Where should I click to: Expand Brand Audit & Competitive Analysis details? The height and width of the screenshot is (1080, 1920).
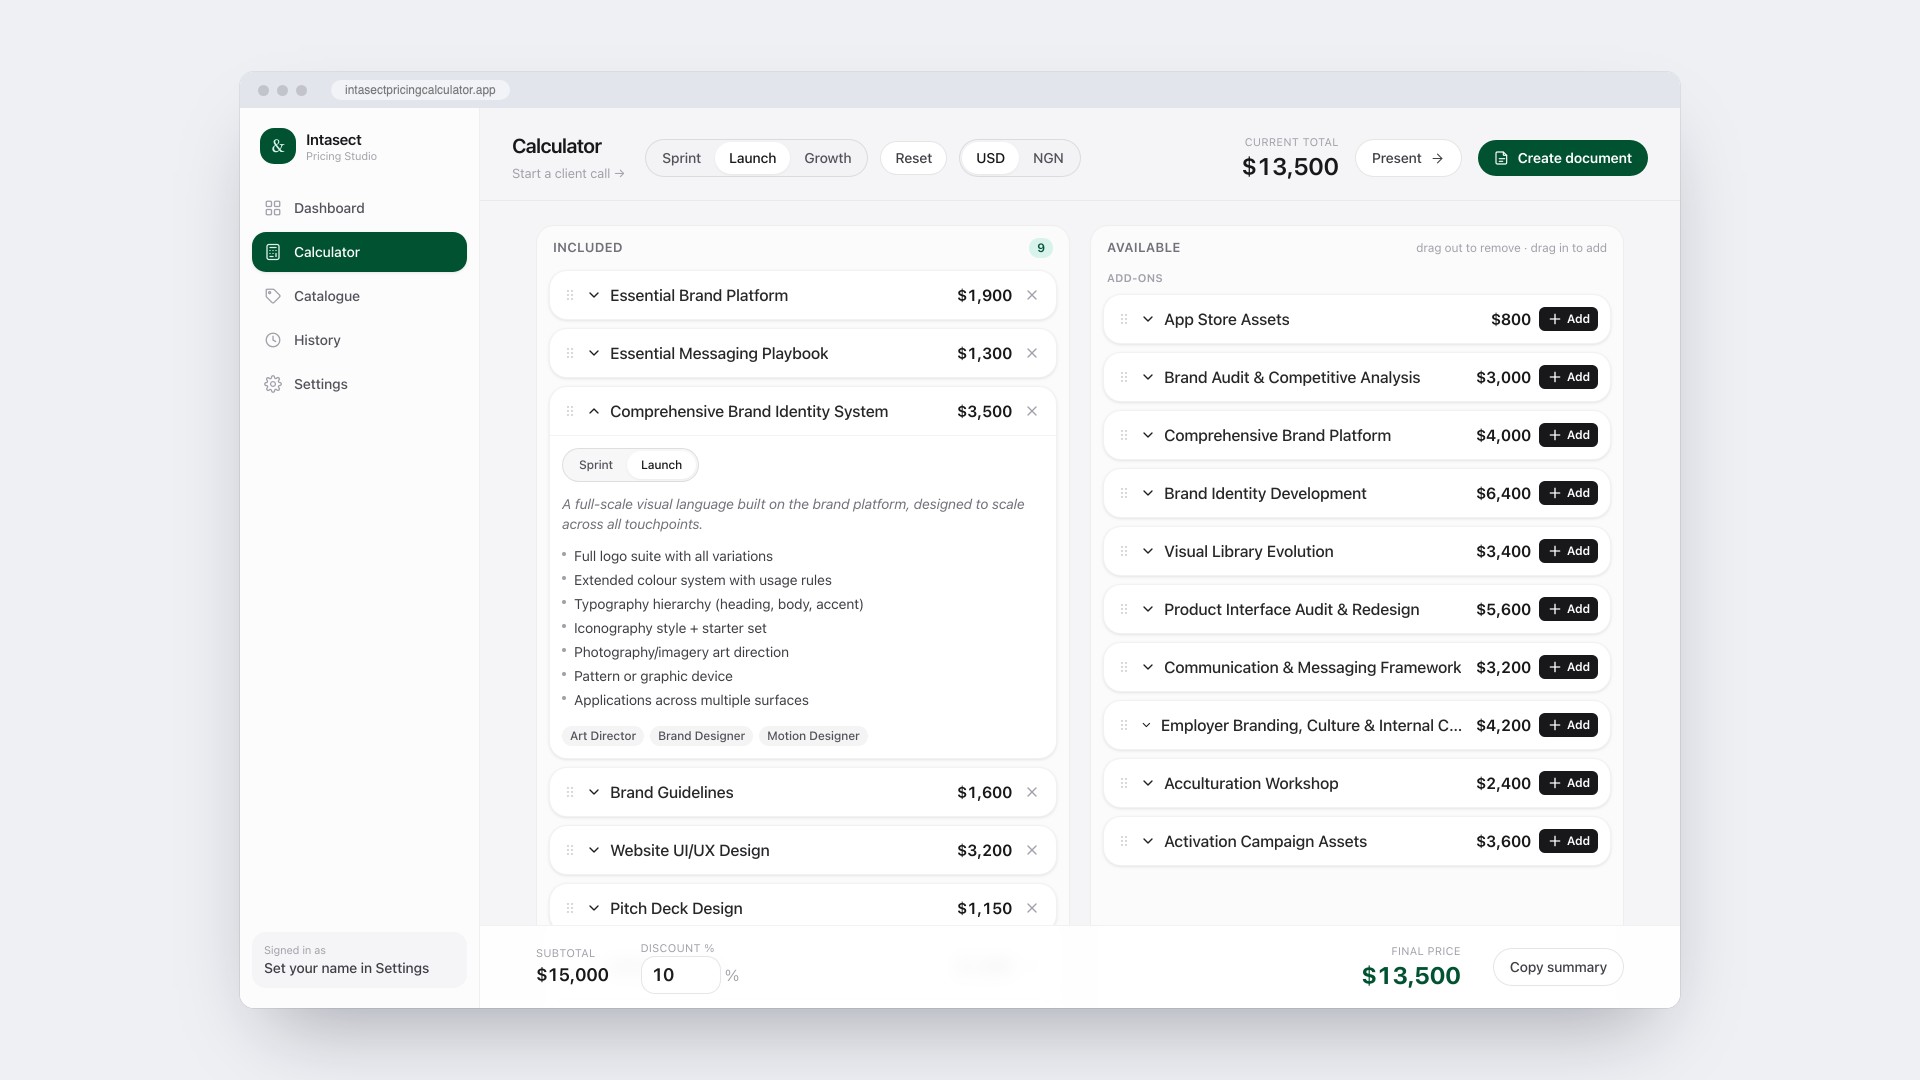click(1148, 377)
